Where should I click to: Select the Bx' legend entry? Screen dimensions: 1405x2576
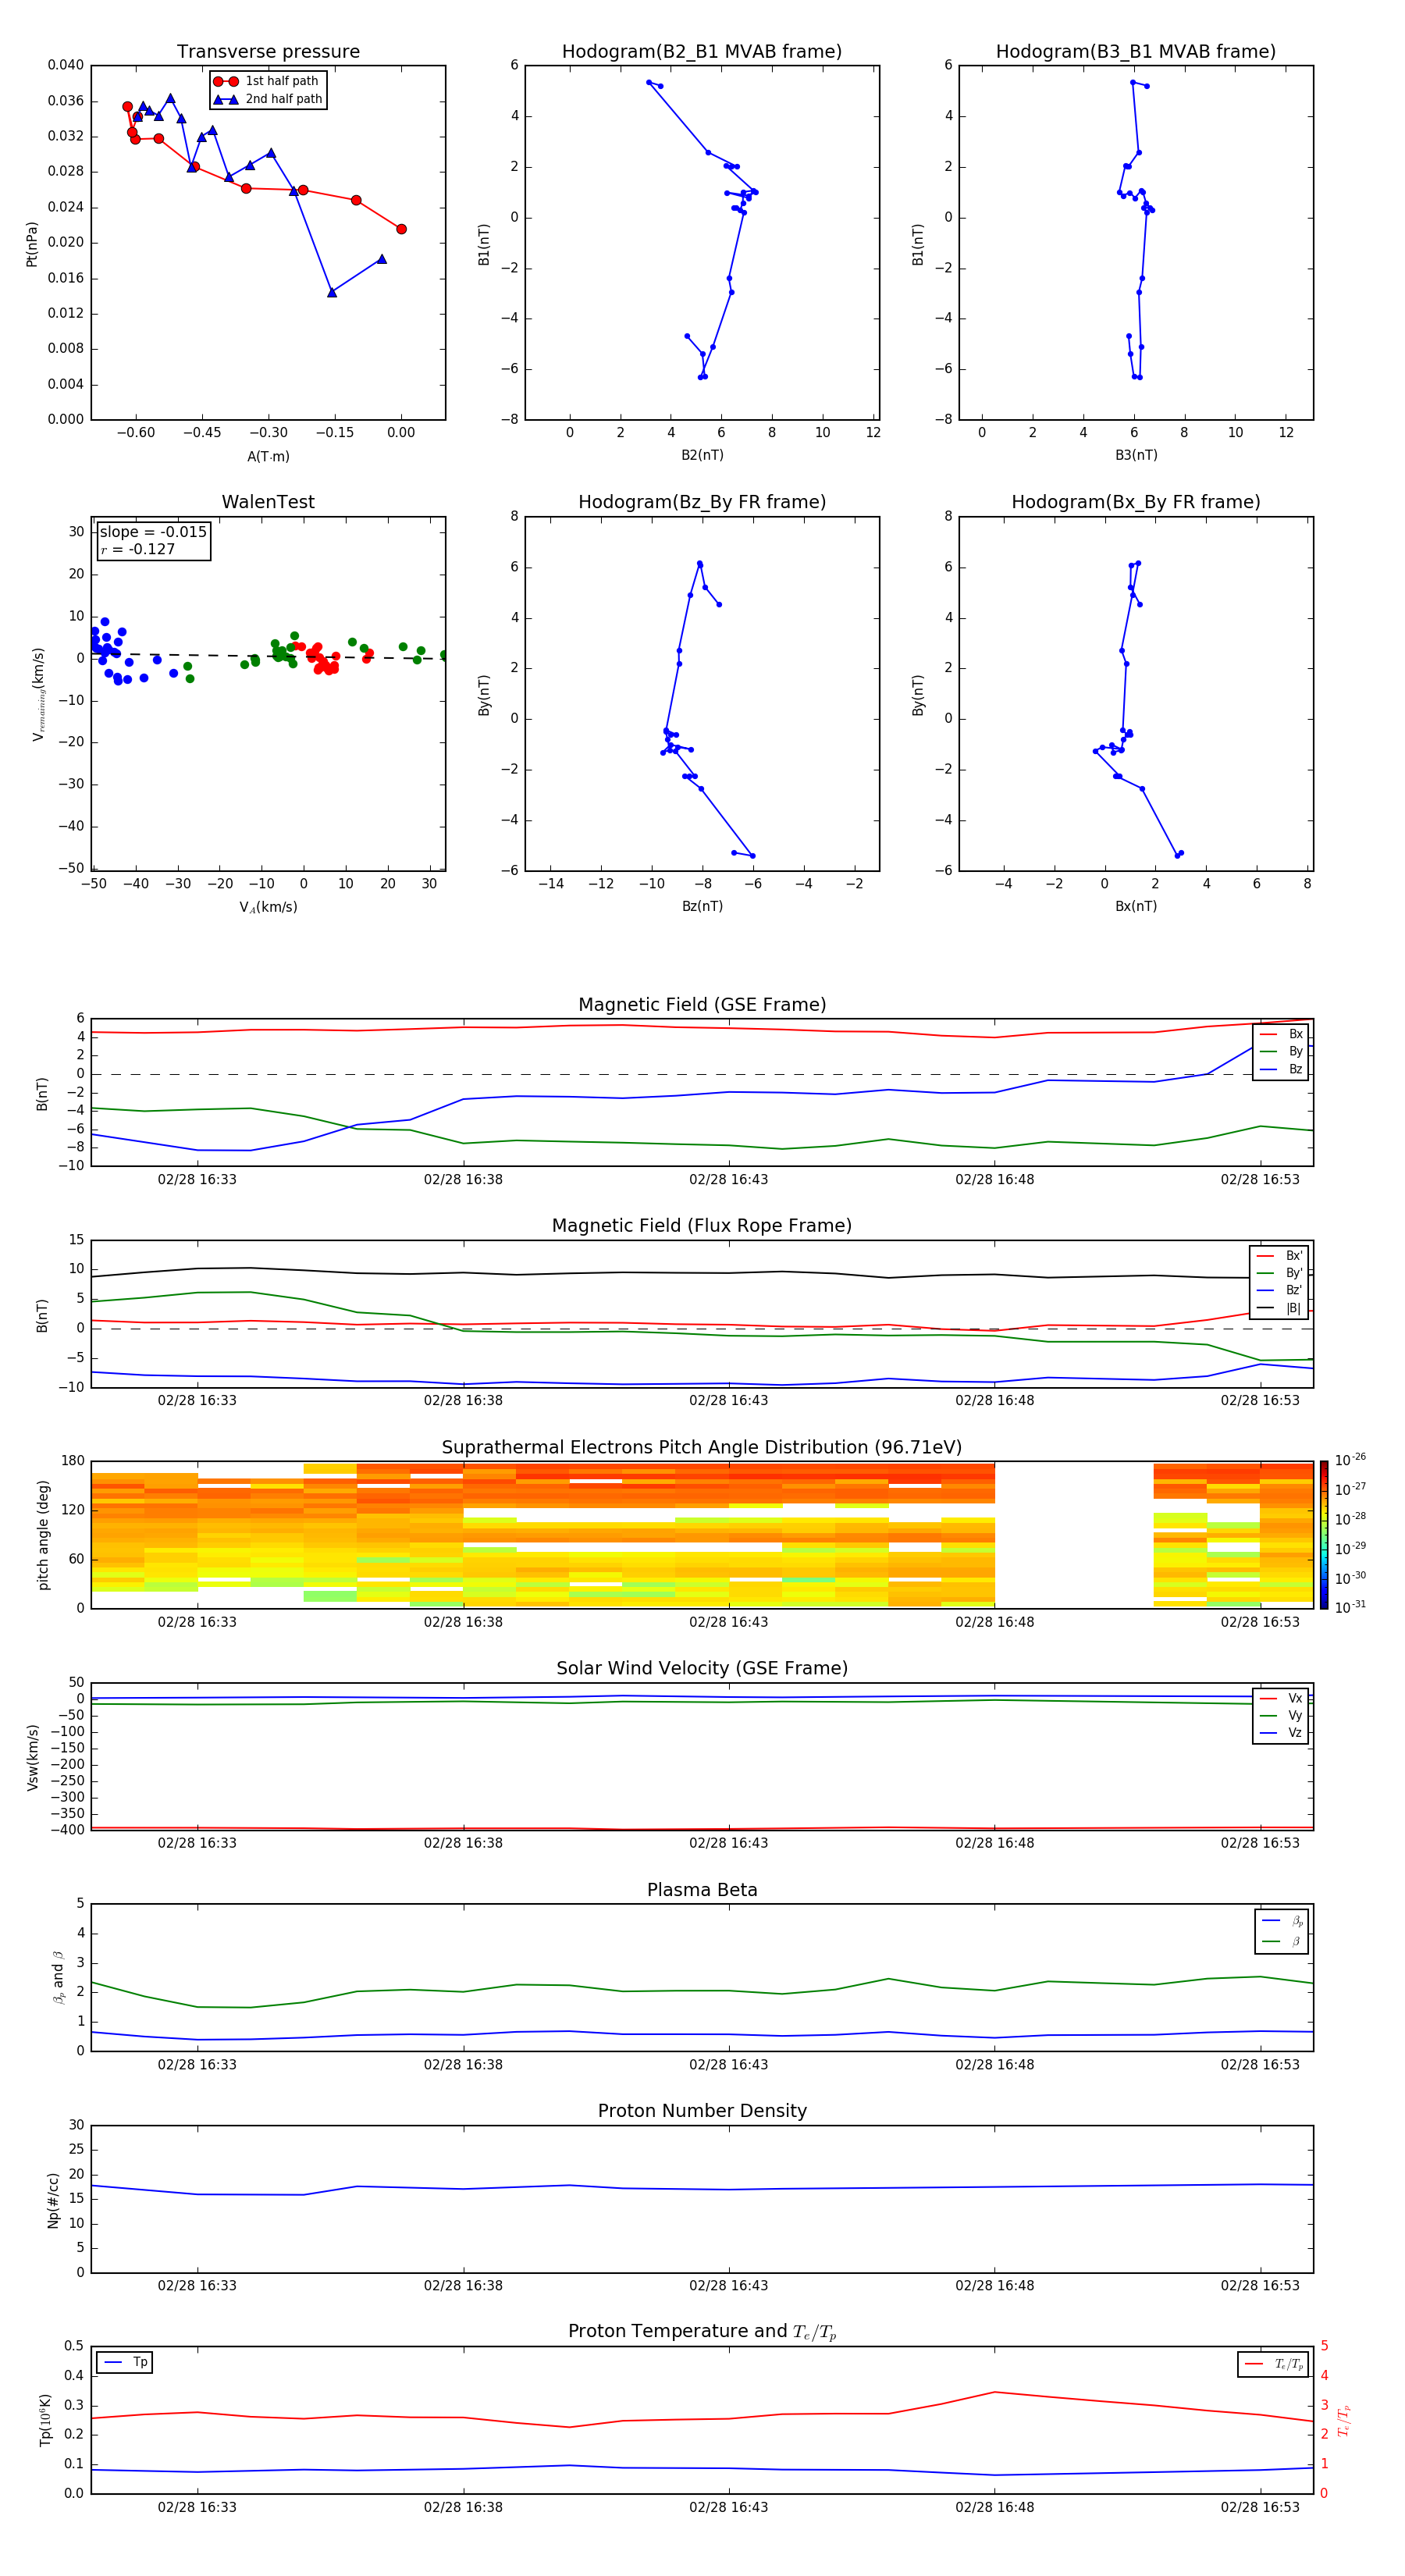coord(1280,1256)
